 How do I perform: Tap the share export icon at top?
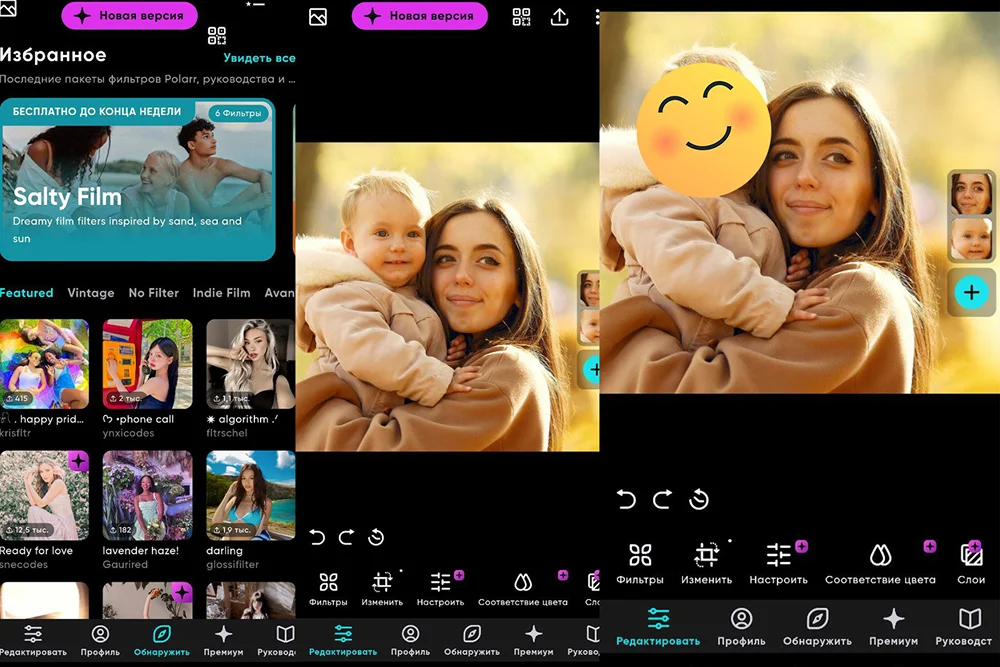pyautogui.click(x=560, y=17)
